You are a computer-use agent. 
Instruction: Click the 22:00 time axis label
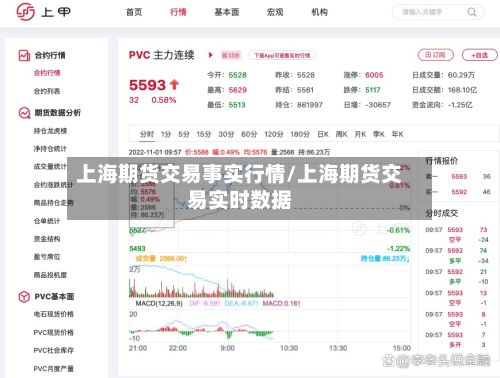point(178,348)
